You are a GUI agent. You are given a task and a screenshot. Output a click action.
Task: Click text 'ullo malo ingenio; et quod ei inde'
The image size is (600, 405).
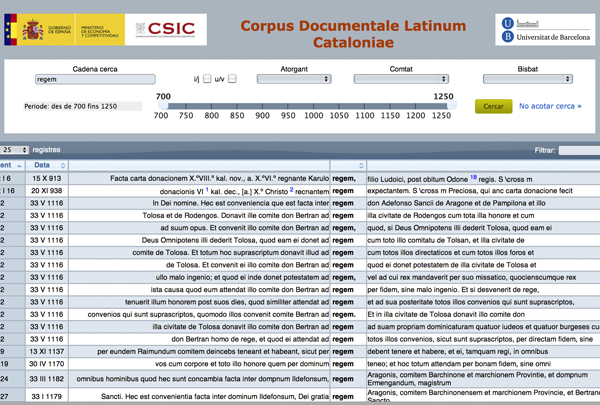[x=242, y=277]
